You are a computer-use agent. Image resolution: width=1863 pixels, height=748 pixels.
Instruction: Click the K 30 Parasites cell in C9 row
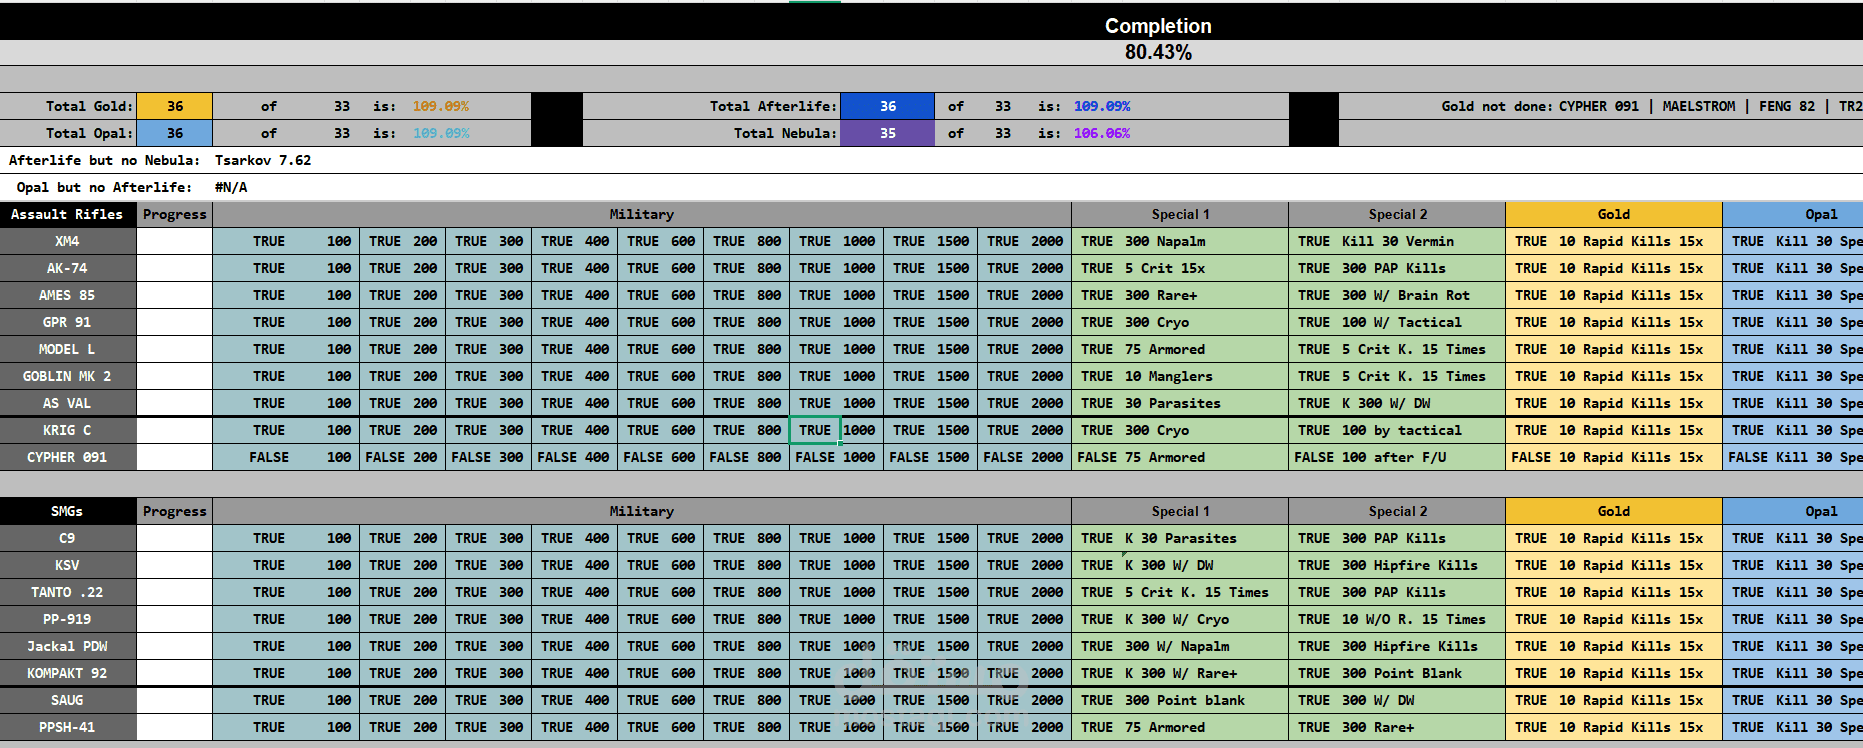[x=1204, y=538]
